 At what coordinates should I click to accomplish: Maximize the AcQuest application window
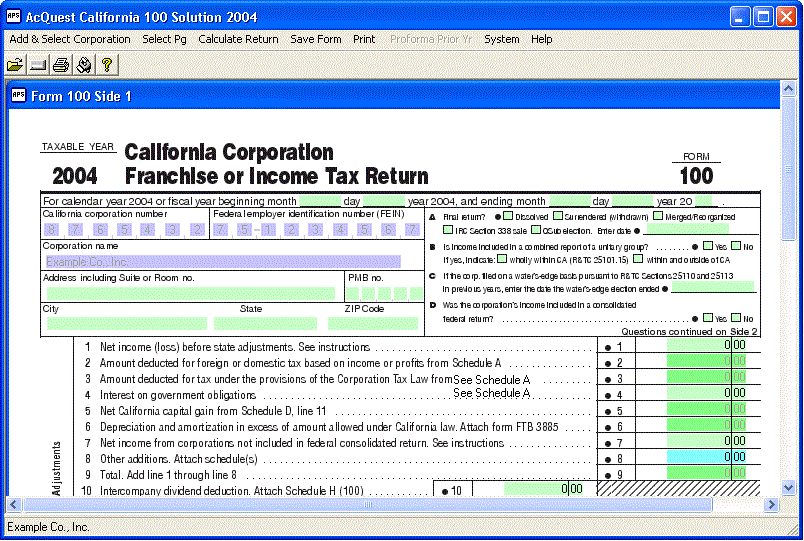tap(762, 17)
